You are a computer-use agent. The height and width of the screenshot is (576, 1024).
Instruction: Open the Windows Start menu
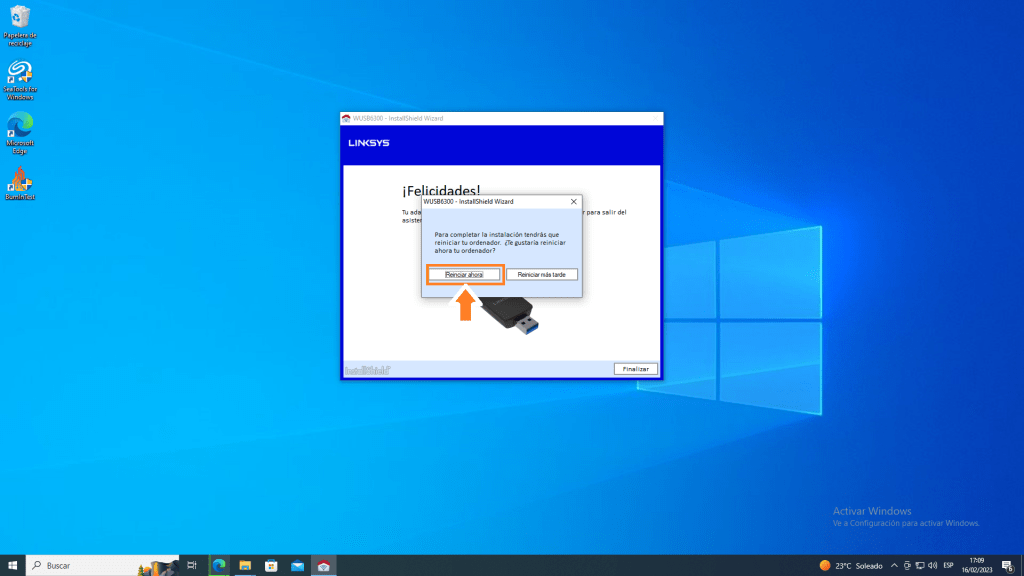point(12,565)
